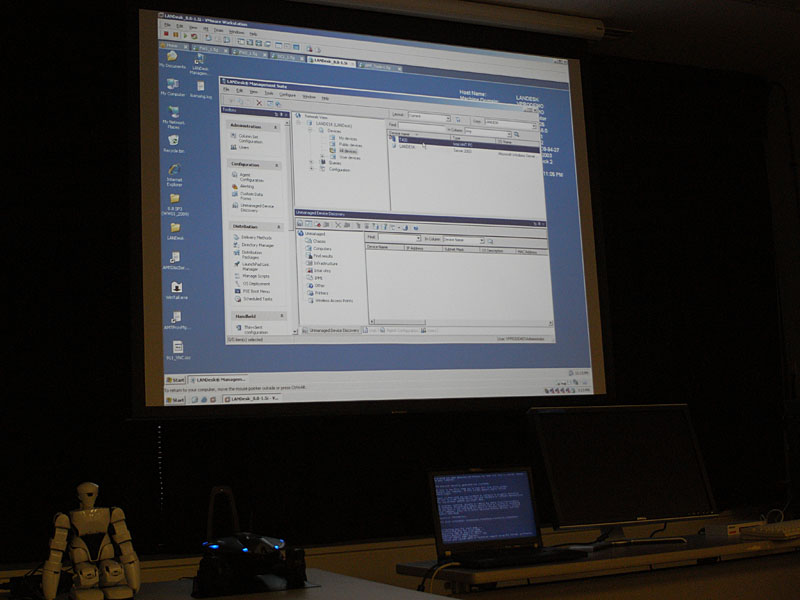This screenshot has height=600, width=800.
Task: Click VMware green power-on play button
Action: tap(185, 36)
